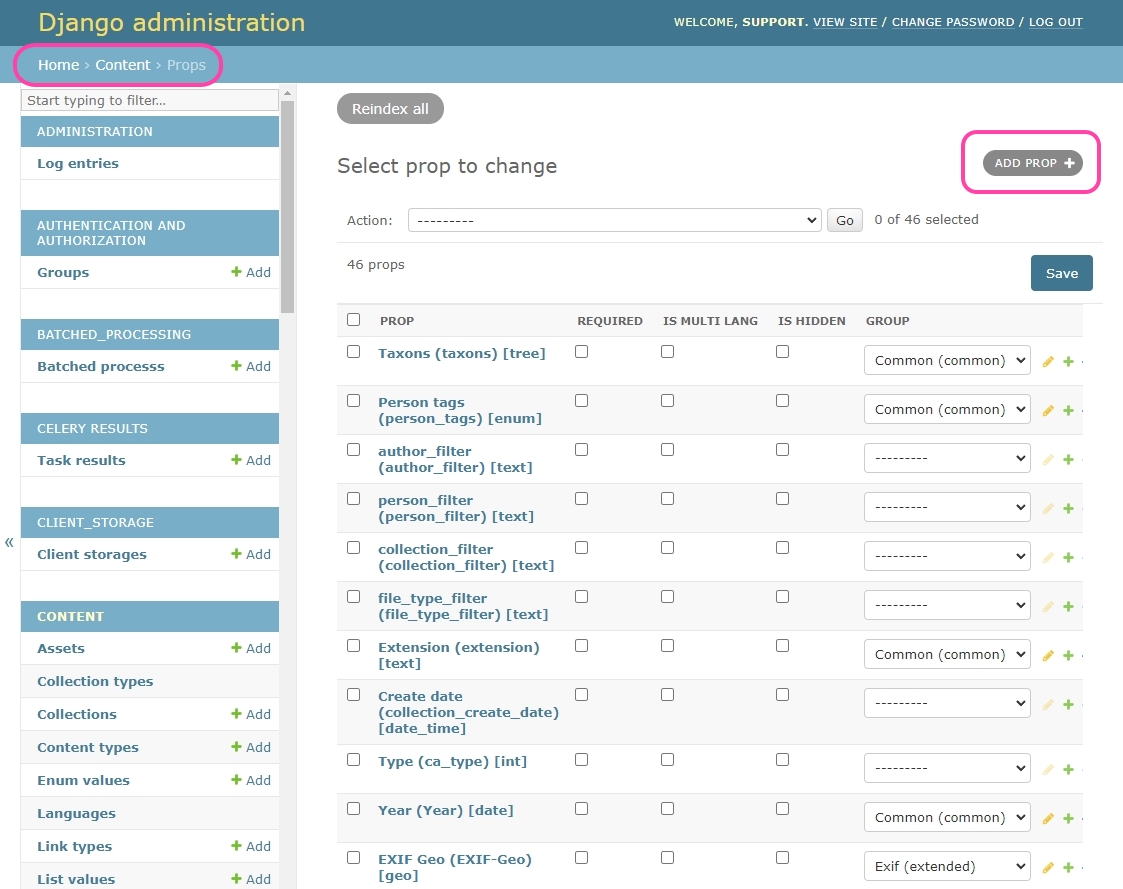Open the Action dropdown

(614, 220)
